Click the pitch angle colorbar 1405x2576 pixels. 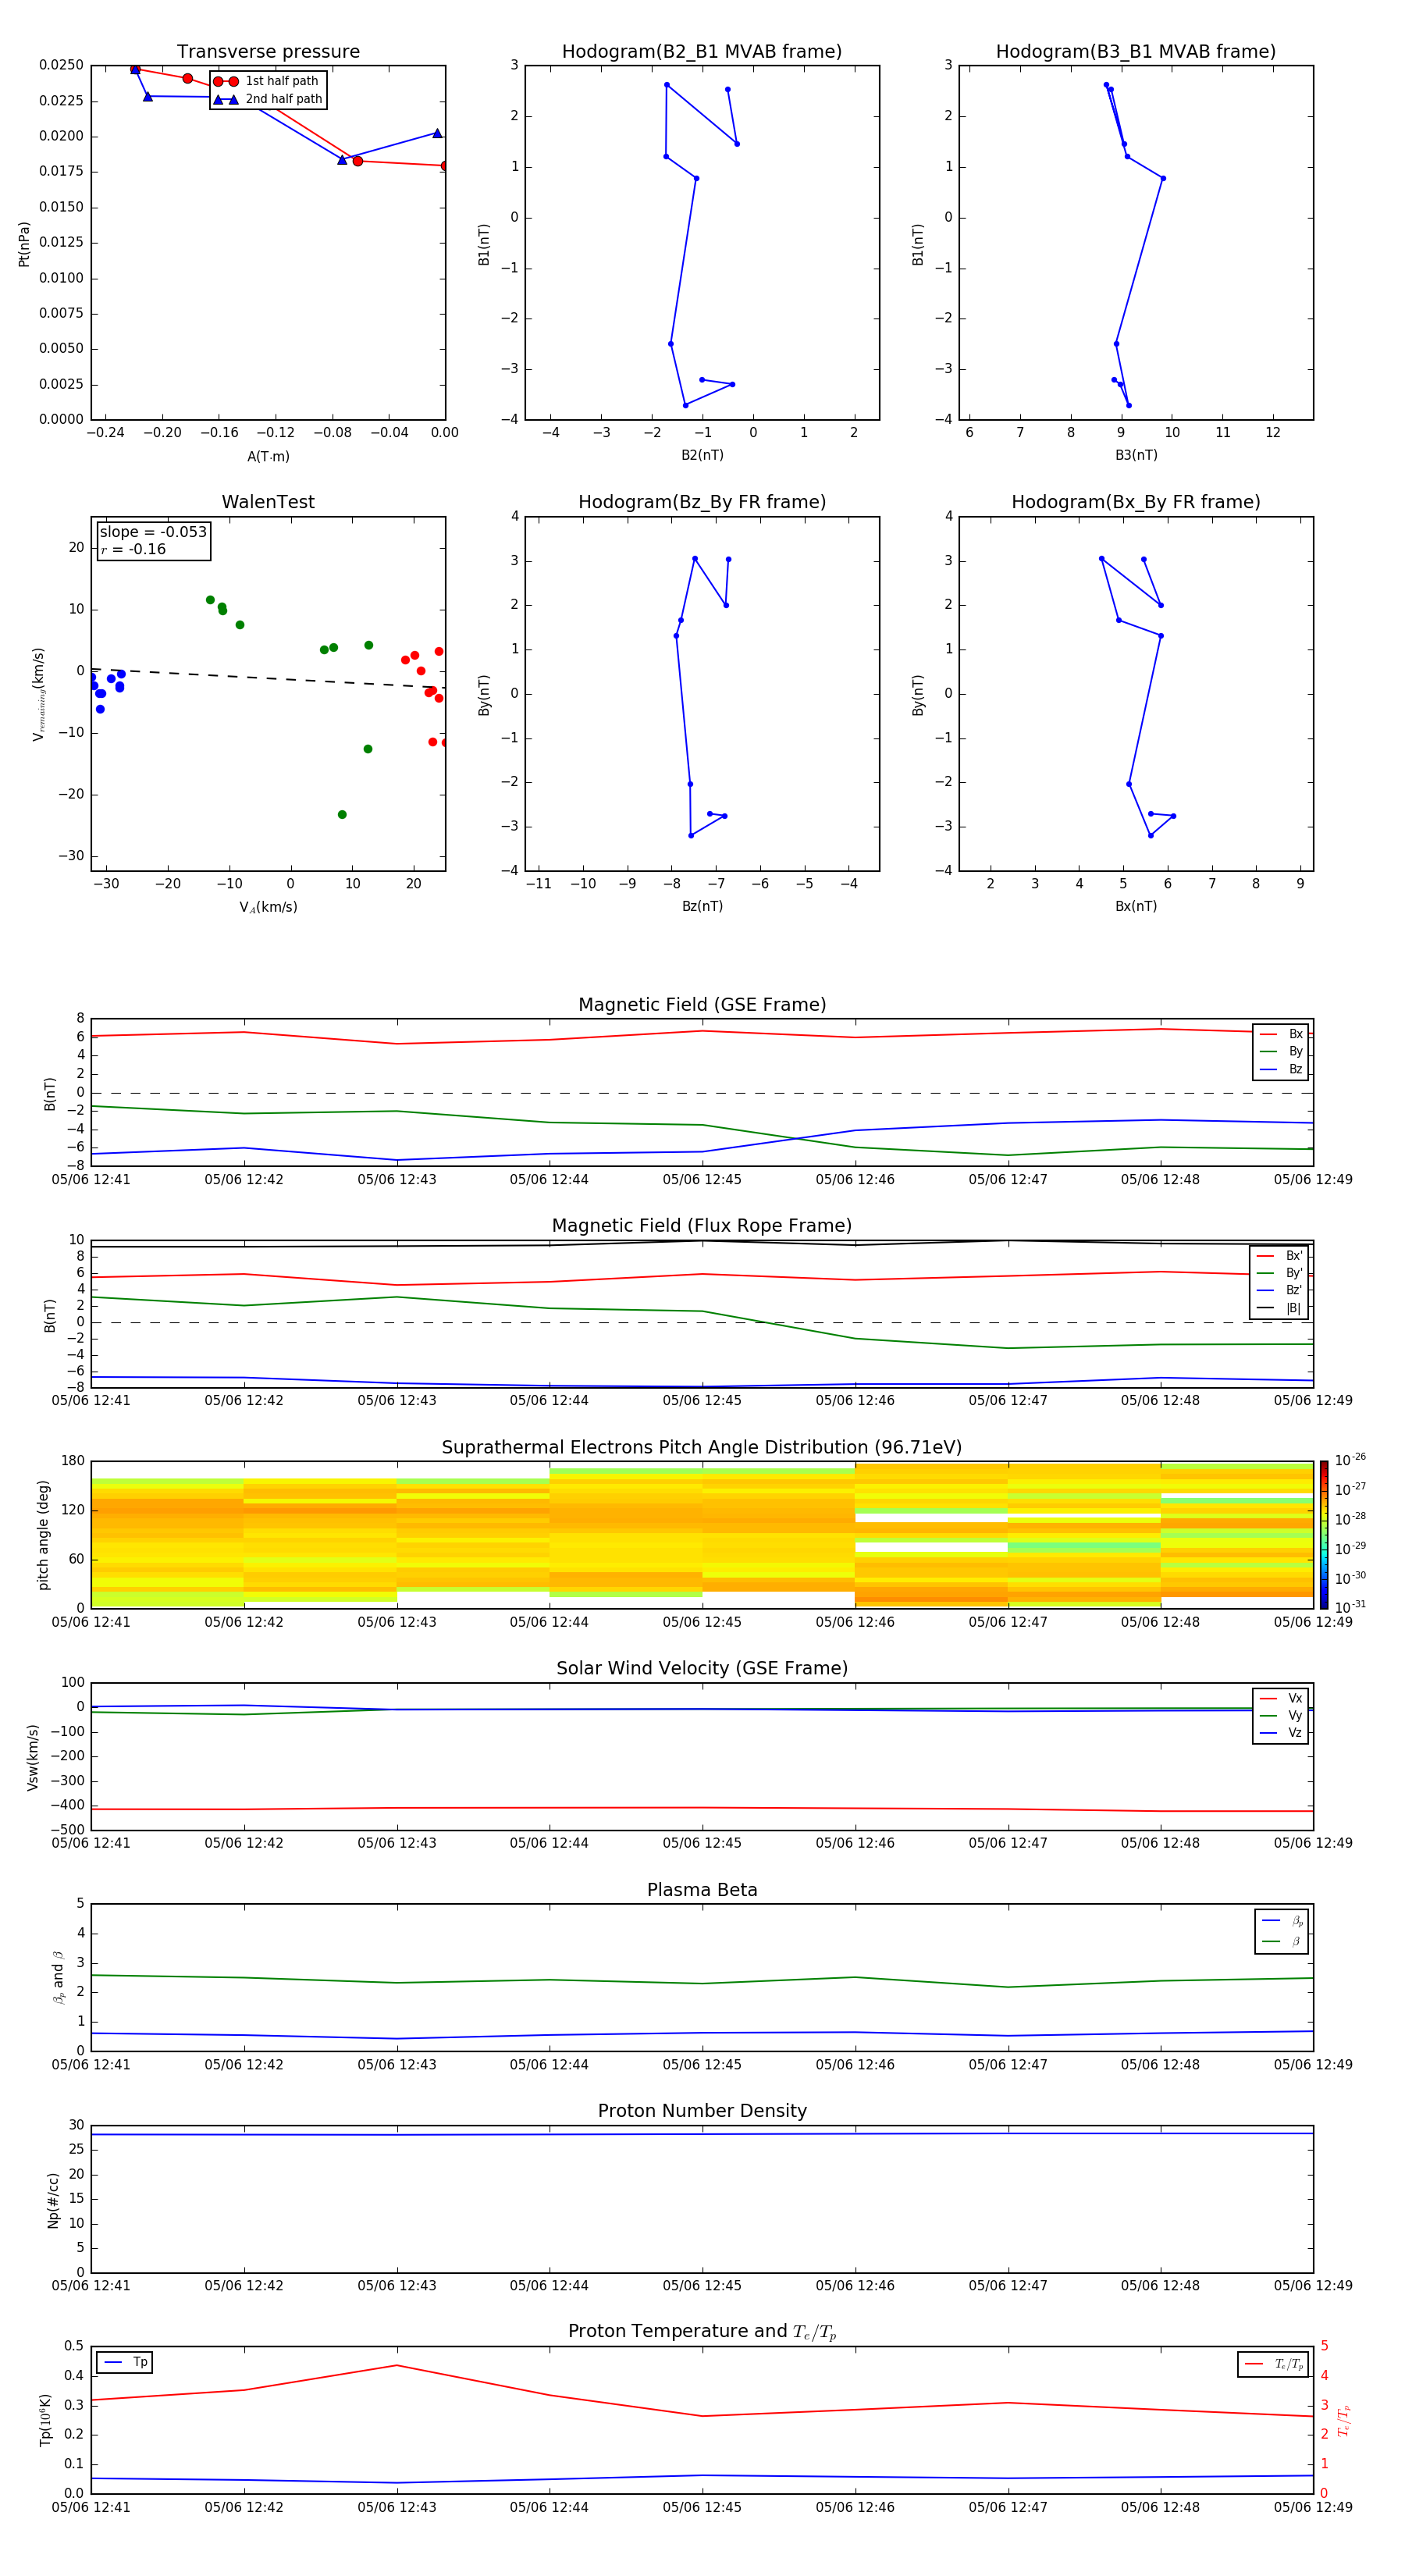click(x=1324, y=1535)
